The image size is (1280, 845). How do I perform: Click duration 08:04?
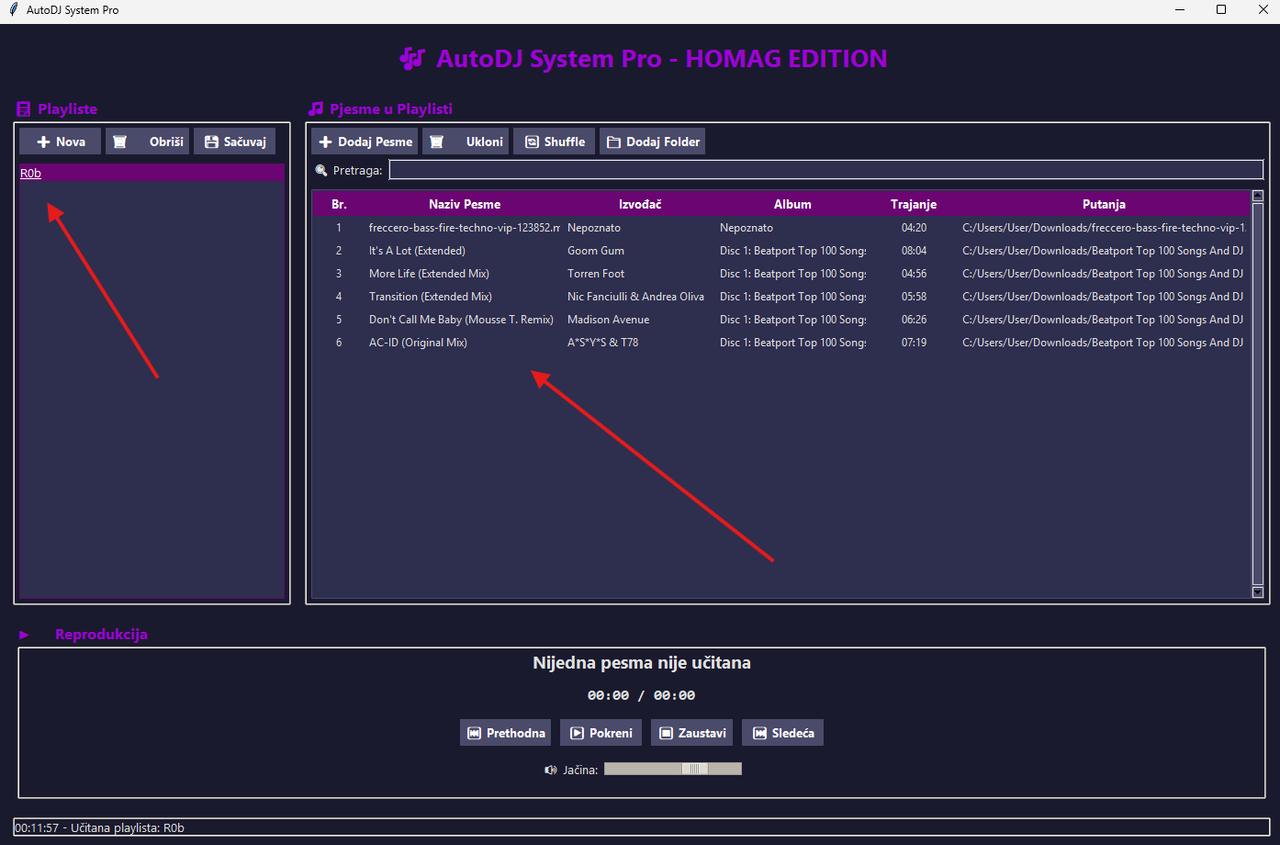pyautogui.click(x=914, y=251)
